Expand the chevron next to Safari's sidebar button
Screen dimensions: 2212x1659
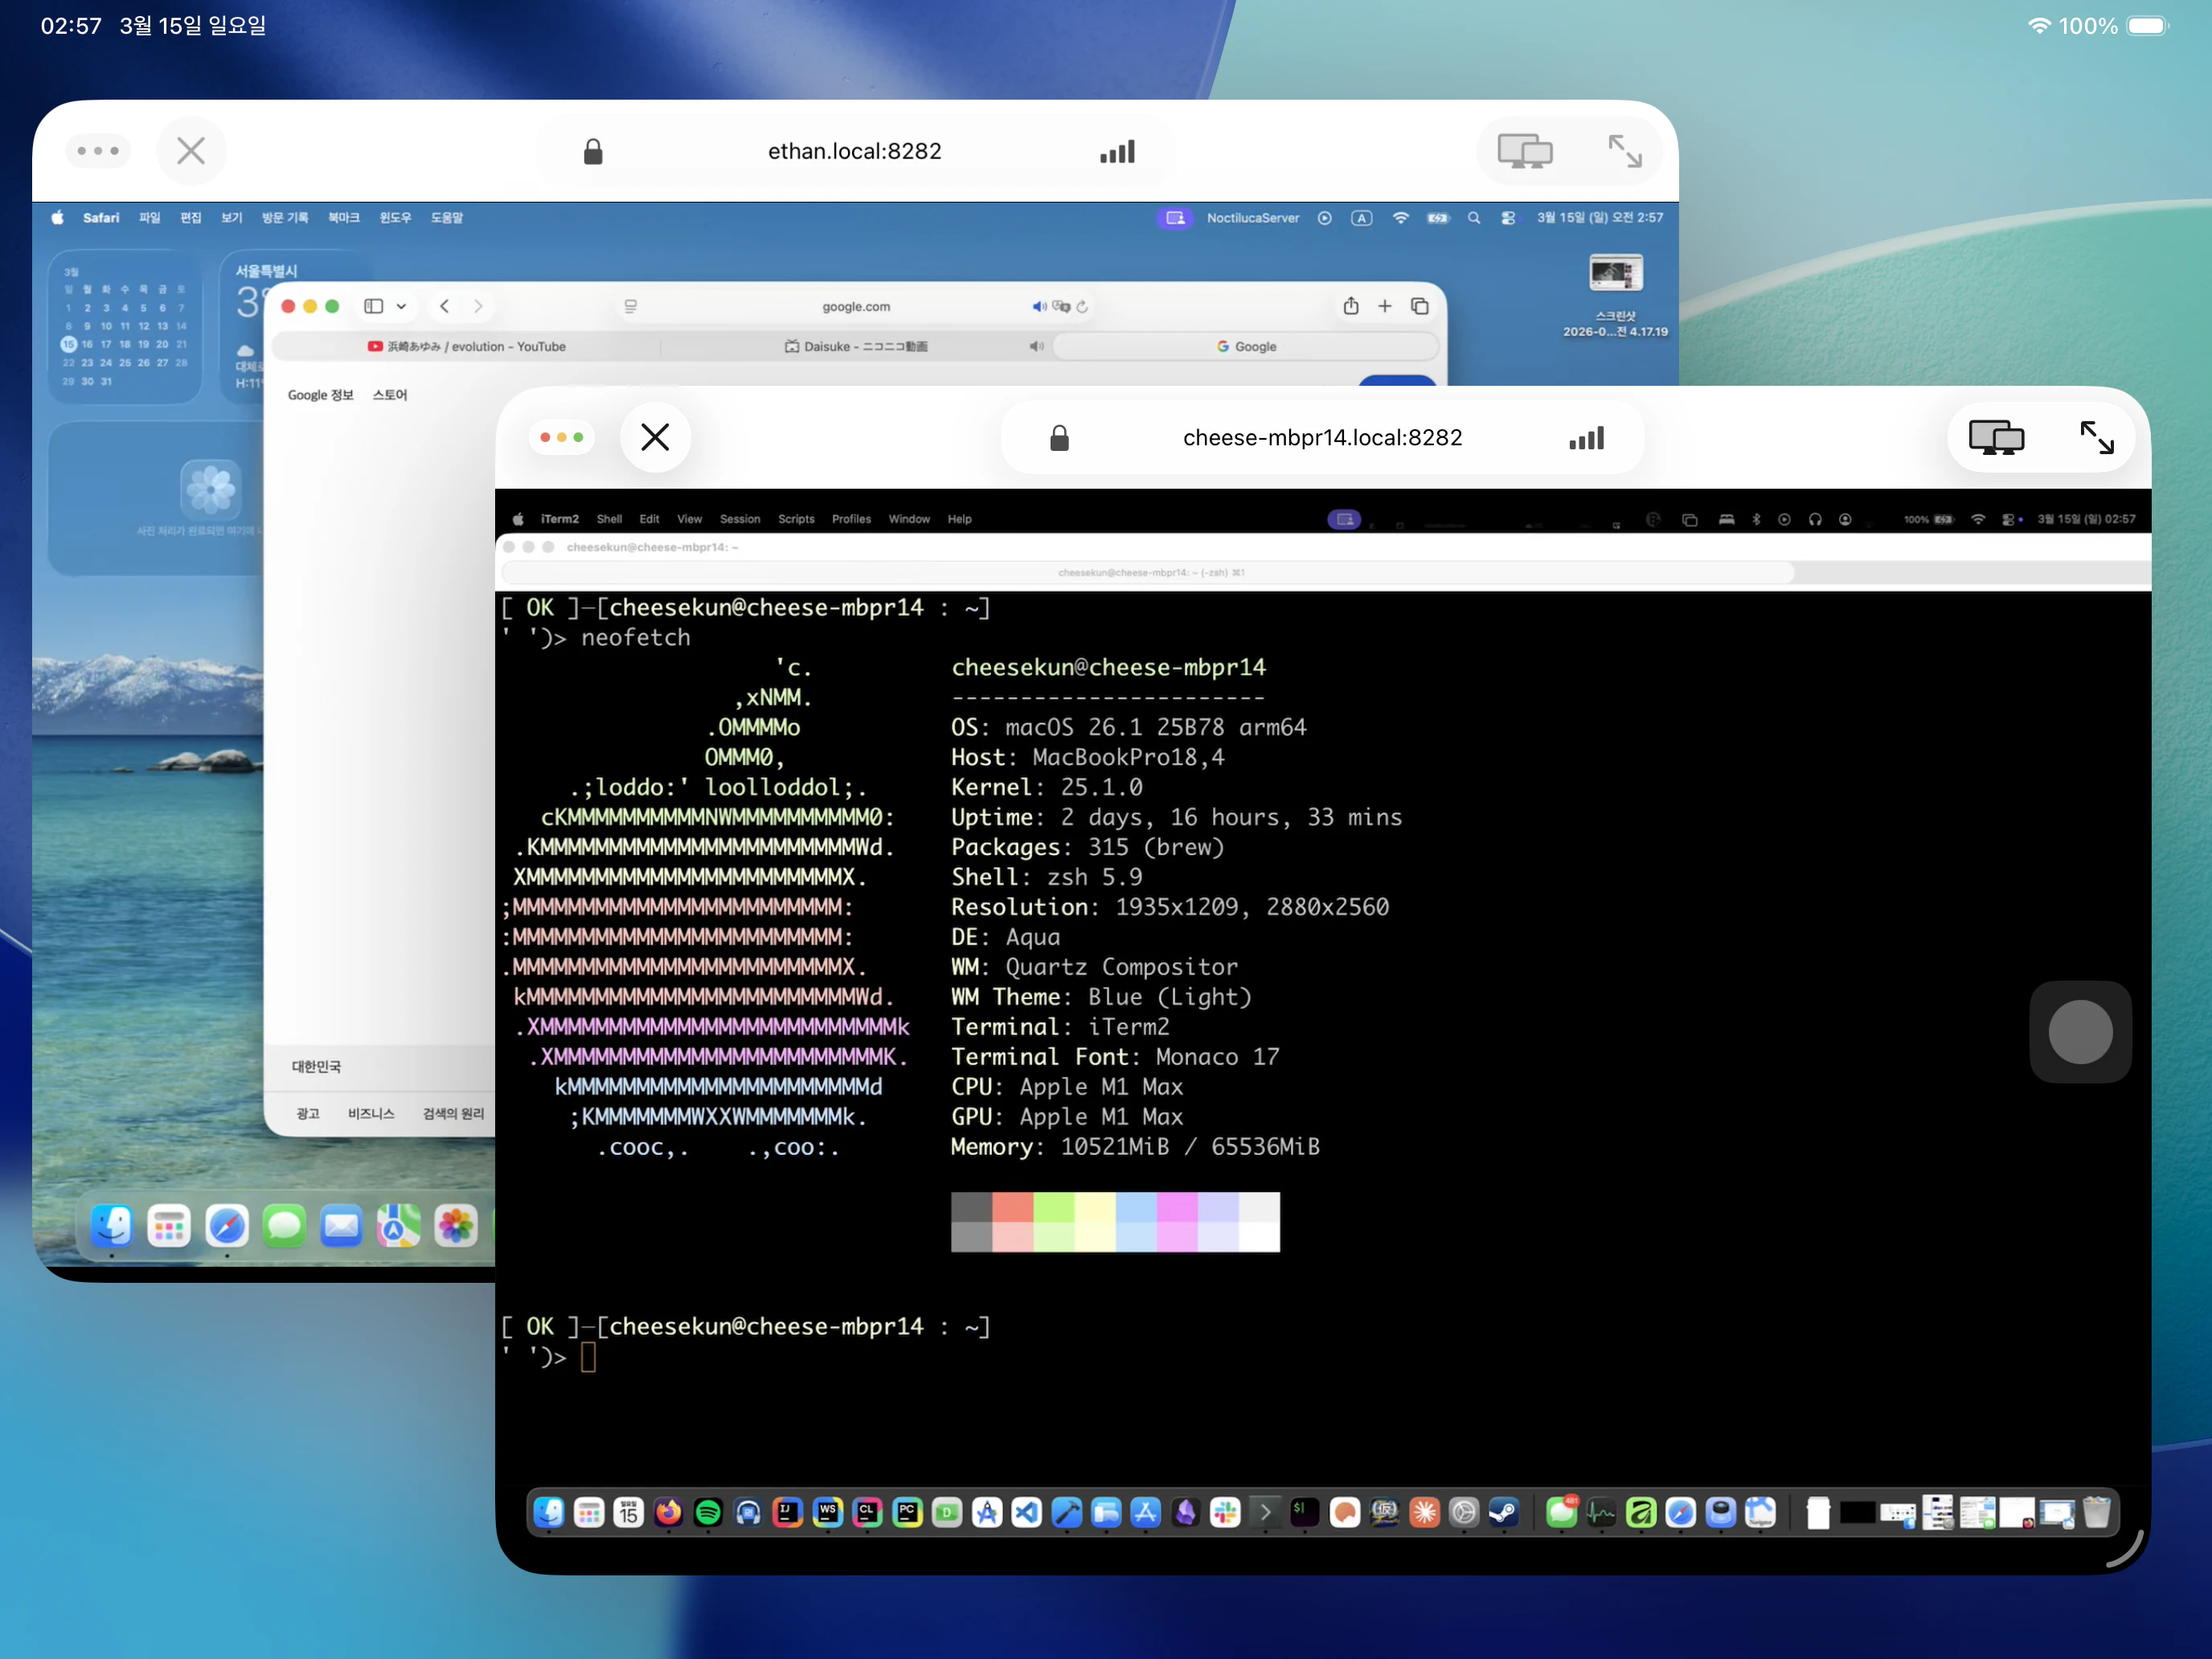[x=401, y=306]
